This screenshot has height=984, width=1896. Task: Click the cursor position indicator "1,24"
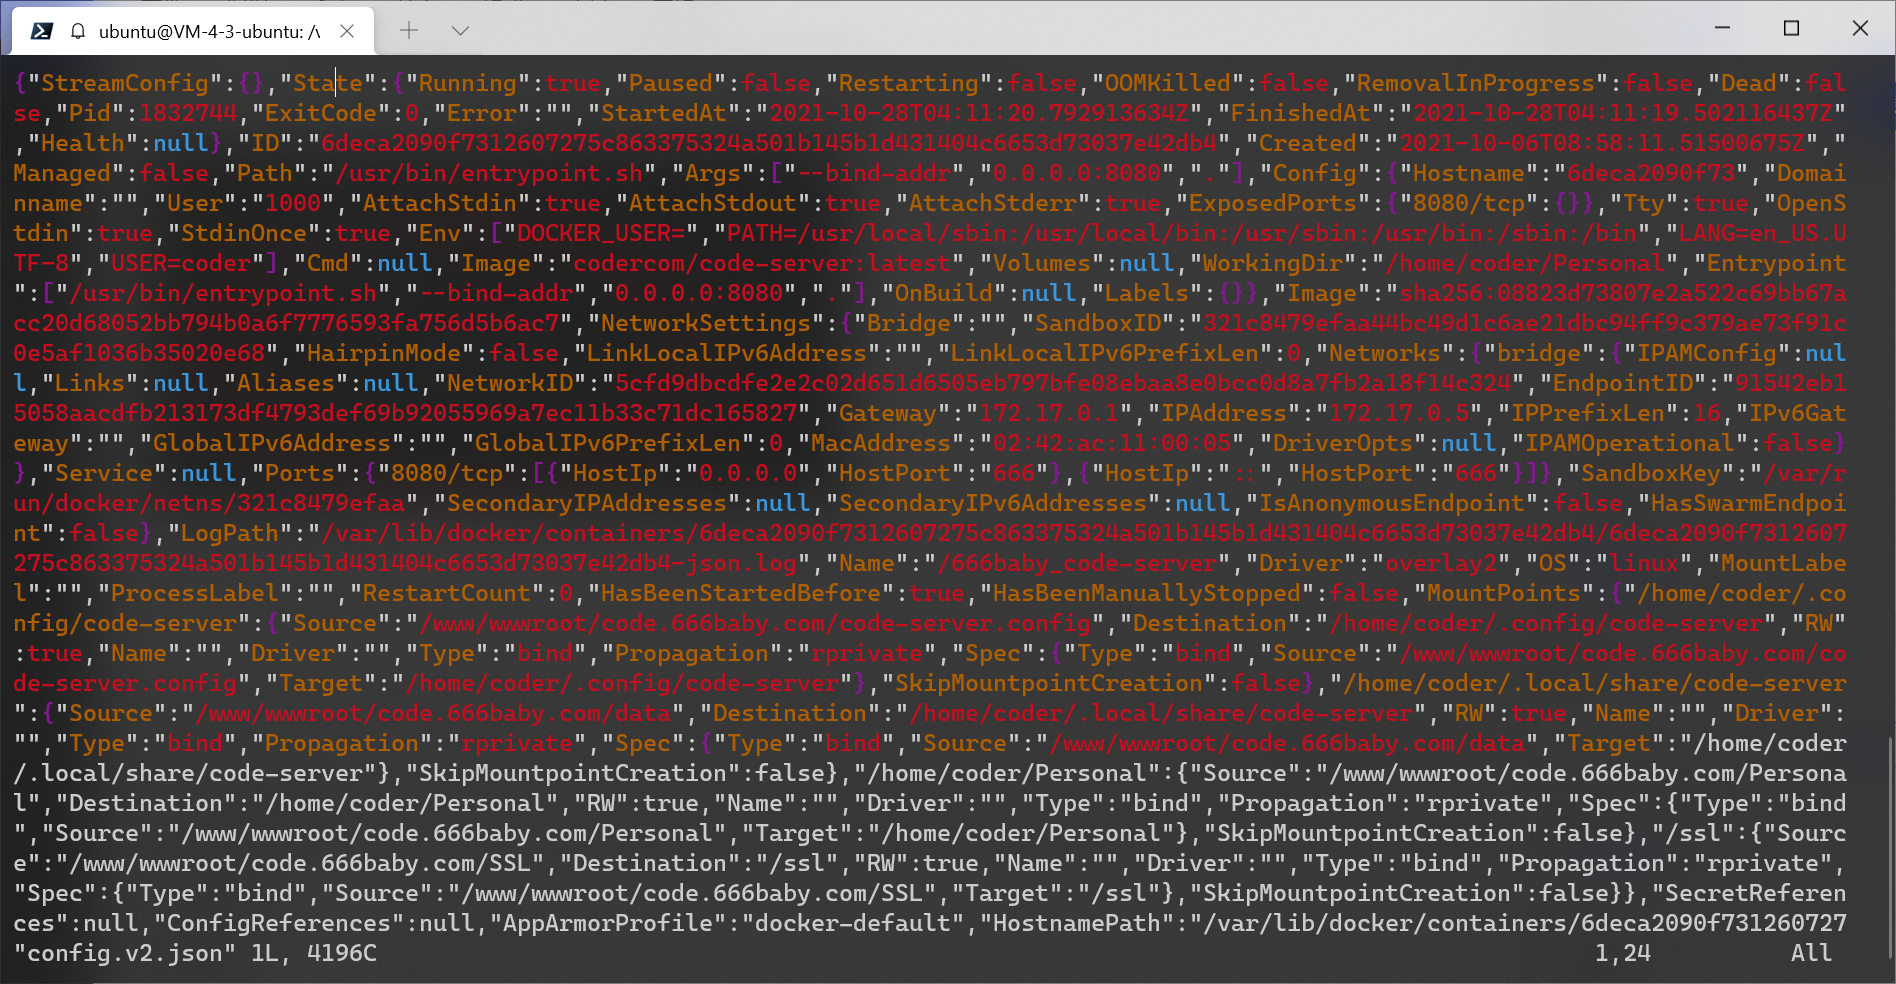1622,954
